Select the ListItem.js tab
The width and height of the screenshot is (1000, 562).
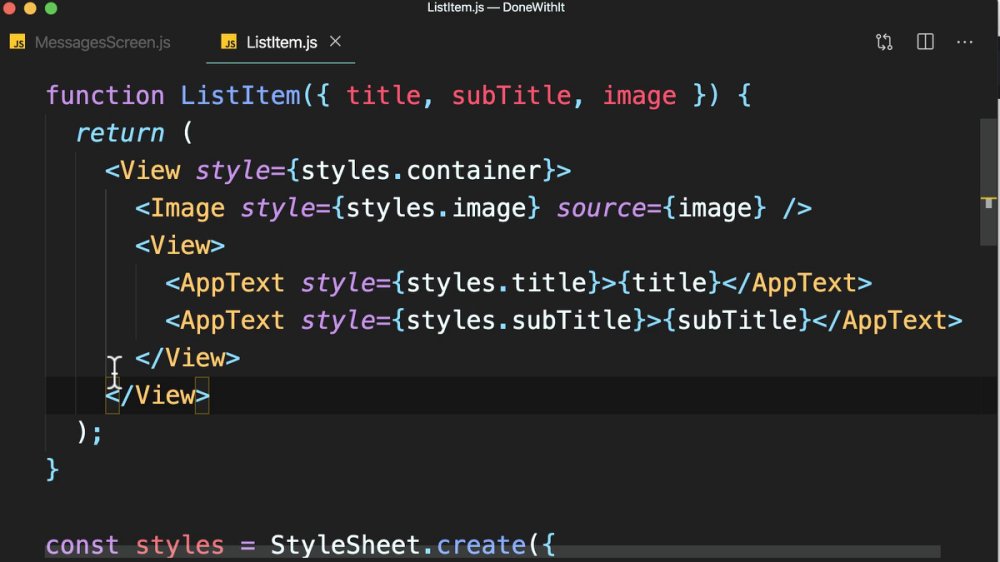pyautogui.click(x=281, y=42)
